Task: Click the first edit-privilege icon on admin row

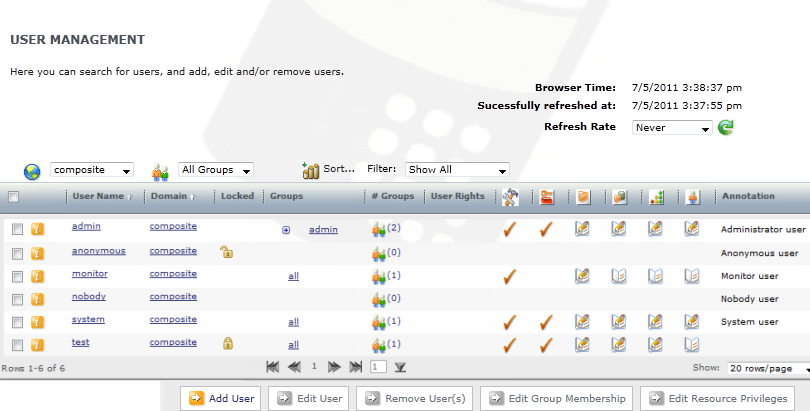Action: coord(582,228)
